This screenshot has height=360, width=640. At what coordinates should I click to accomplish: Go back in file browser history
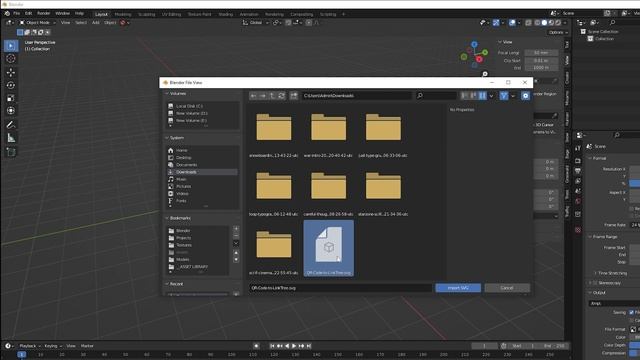click(253, 96)
